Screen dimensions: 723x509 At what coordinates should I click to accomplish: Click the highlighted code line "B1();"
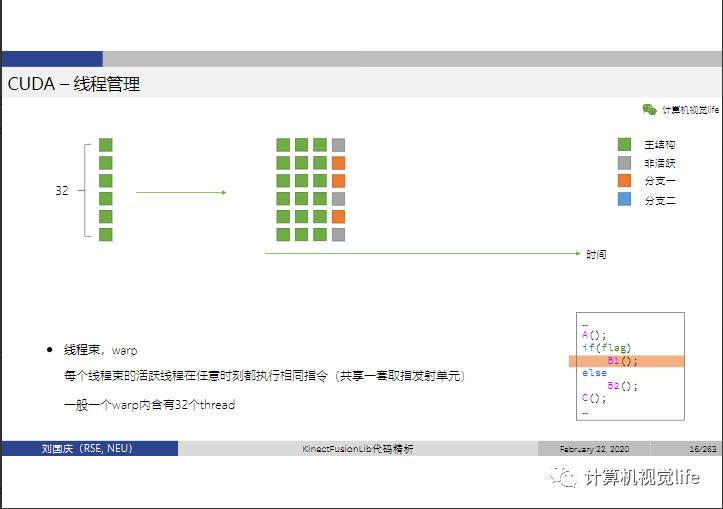tap(626, 361)
